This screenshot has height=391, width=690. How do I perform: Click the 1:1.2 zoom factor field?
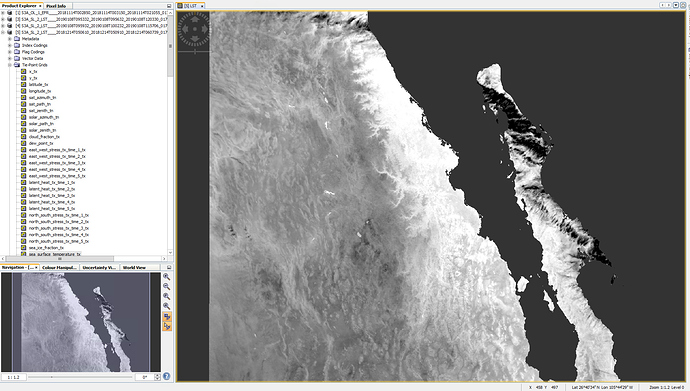coord(14,377)
